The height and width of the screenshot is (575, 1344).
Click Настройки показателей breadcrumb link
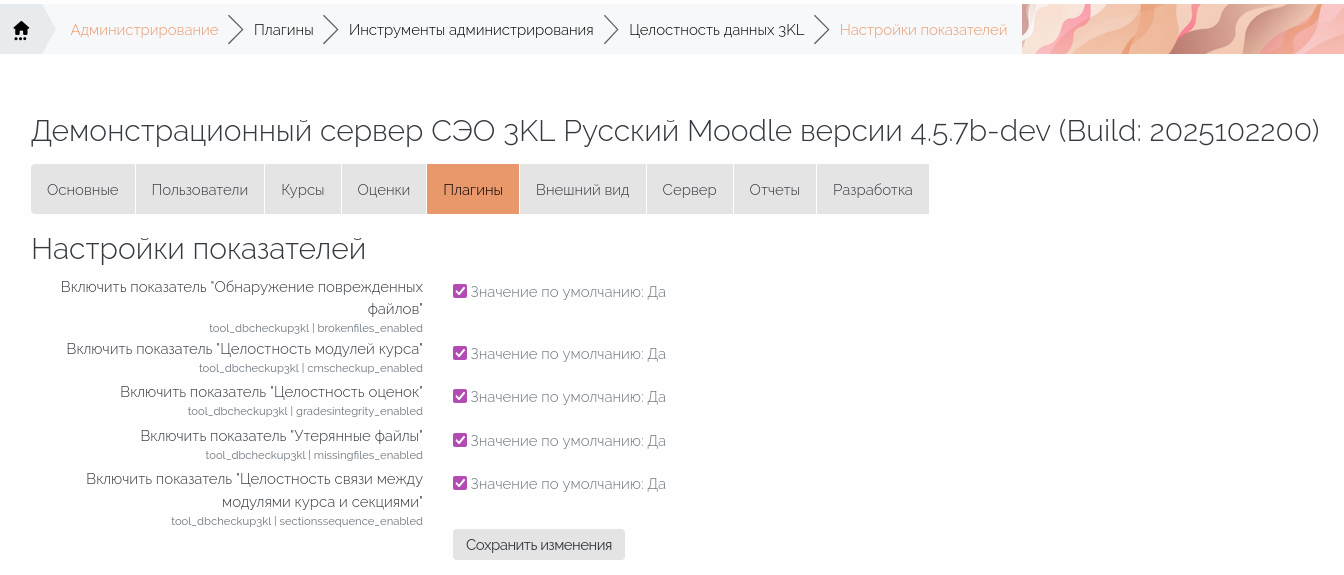tap(923, 30)
